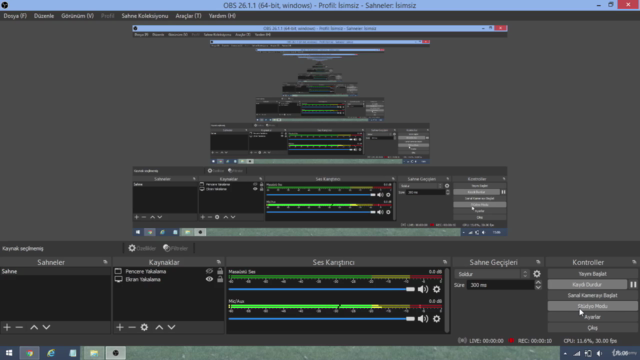
Task: Show hidden system tray icons
Action: [x=565, y=353]
